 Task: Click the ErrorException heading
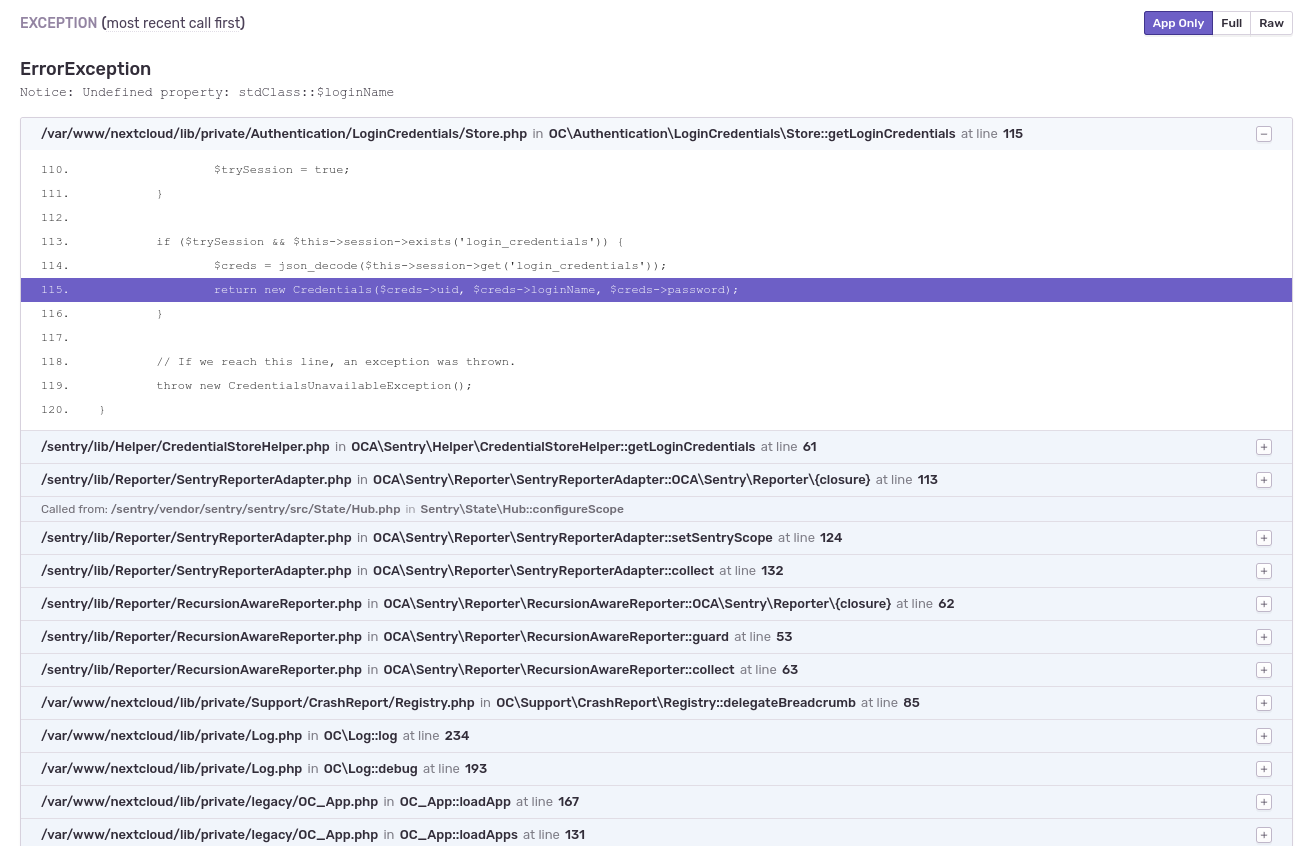(86, 69)
